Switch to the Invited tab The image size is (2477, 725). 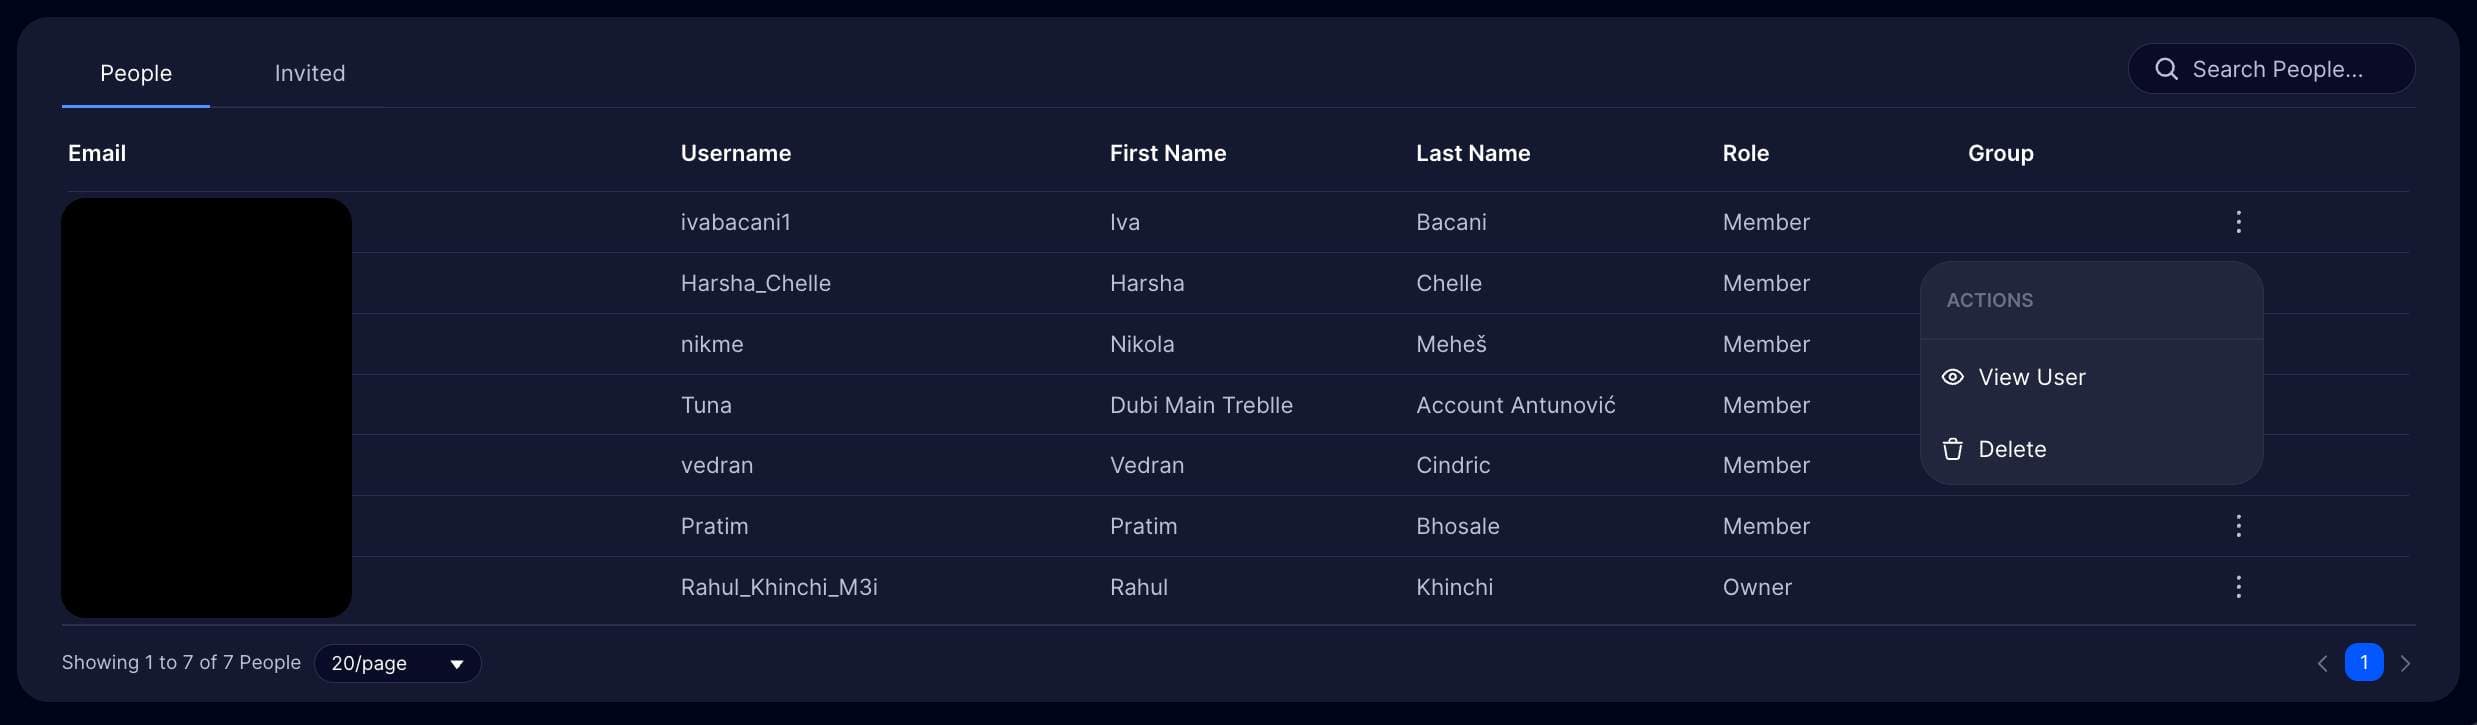[310, 73]
